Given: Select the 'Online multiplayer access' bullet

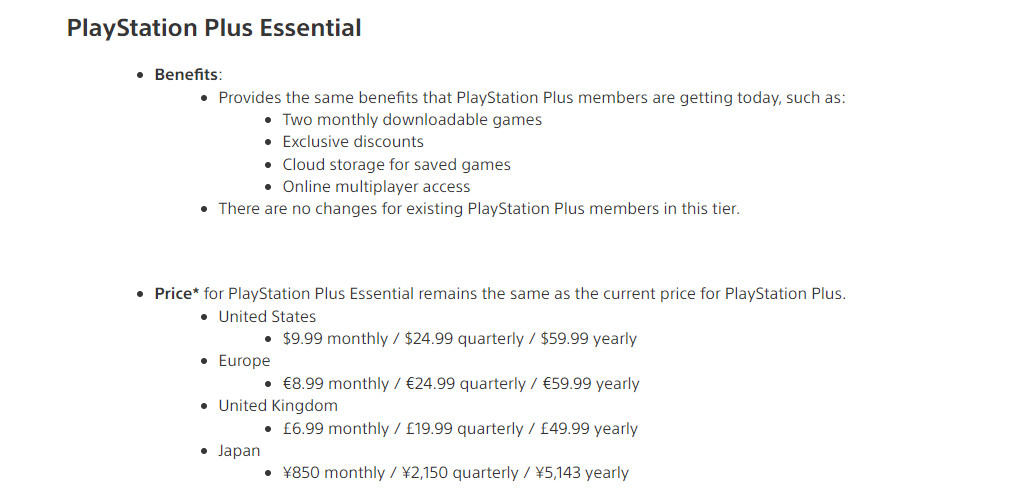Looking at the screenshot, I should pyautogui.click(x=376, y=187).
